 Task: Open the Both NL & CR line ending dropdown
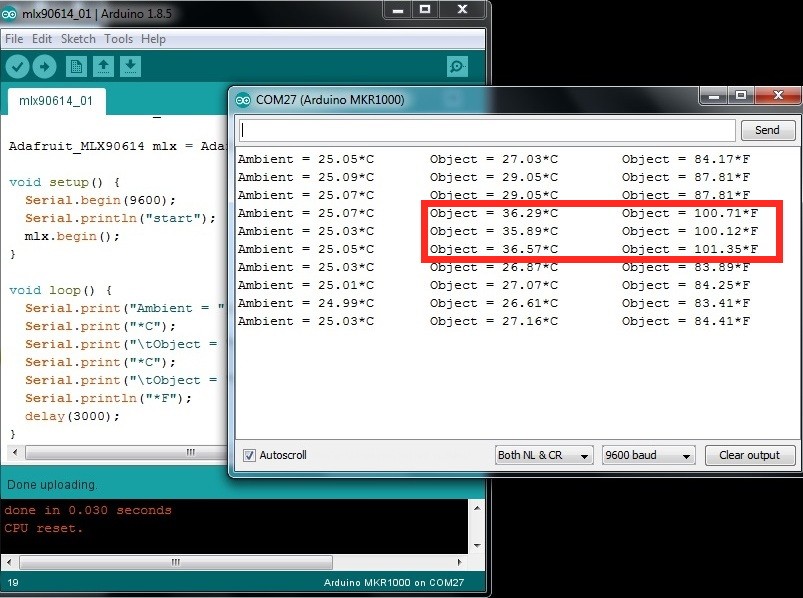544,455
